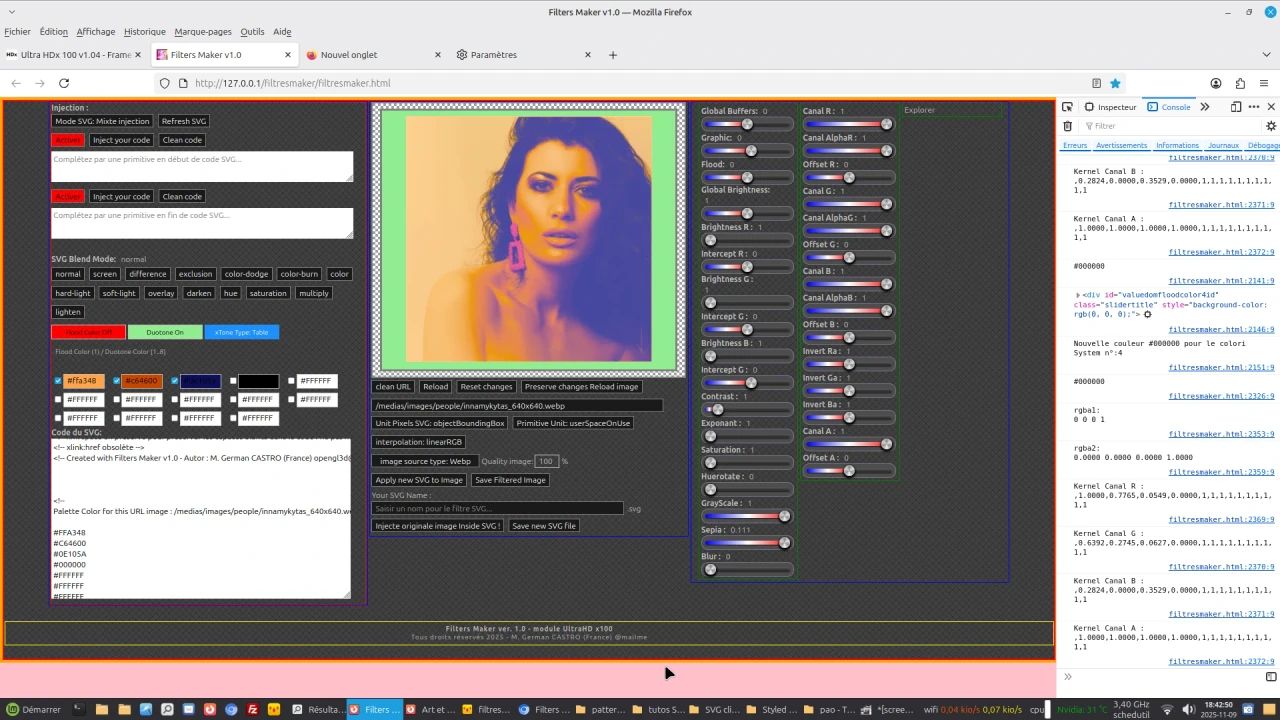Click the chevron to show more devtools panels
The width and height of the screenshot is (1280, 720).
[x=1205, y=107]
